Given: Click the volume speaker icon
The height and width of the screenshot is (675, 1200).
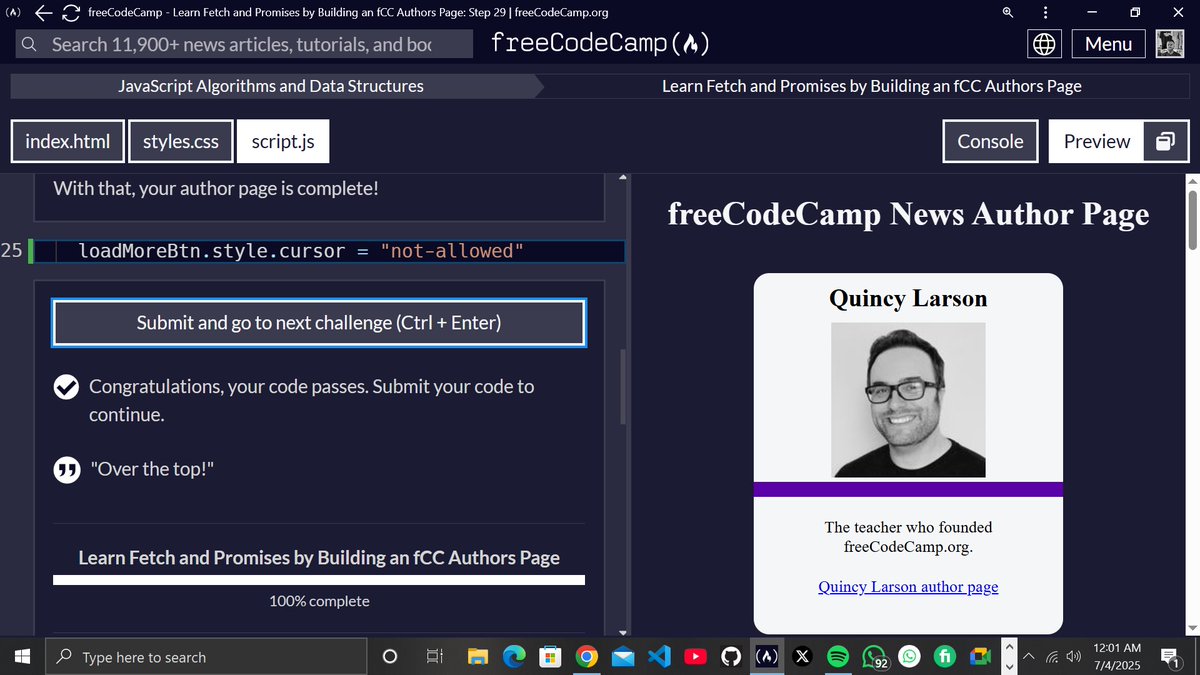Looking at the screenshot, I should pyautogui.click(x=1075, y=657).
